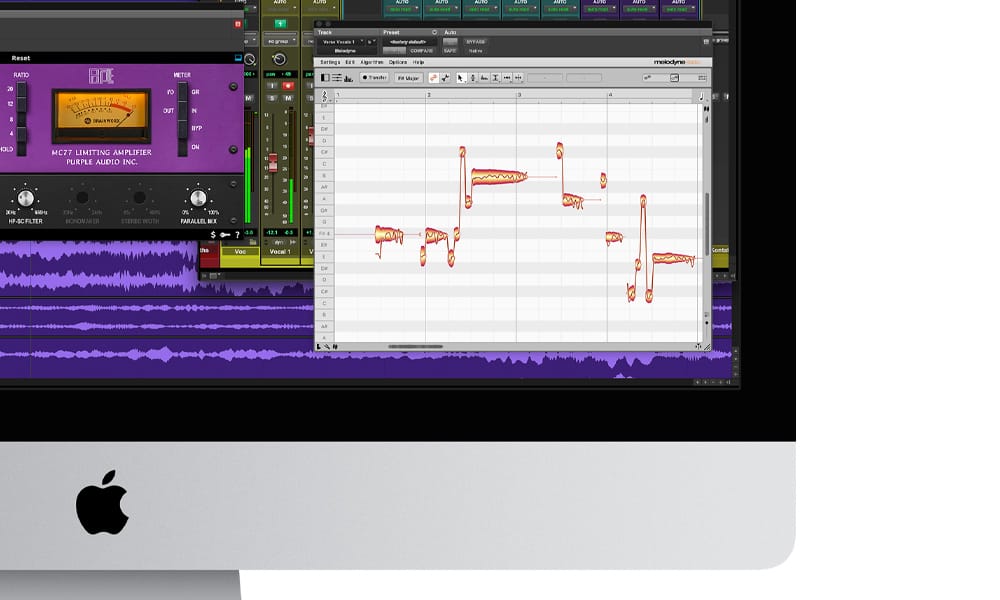Image resolution: width=1000 pixels, height=600 pixels.
Task: Open the Melodyne Settings menu
Action: pos(330,62)
